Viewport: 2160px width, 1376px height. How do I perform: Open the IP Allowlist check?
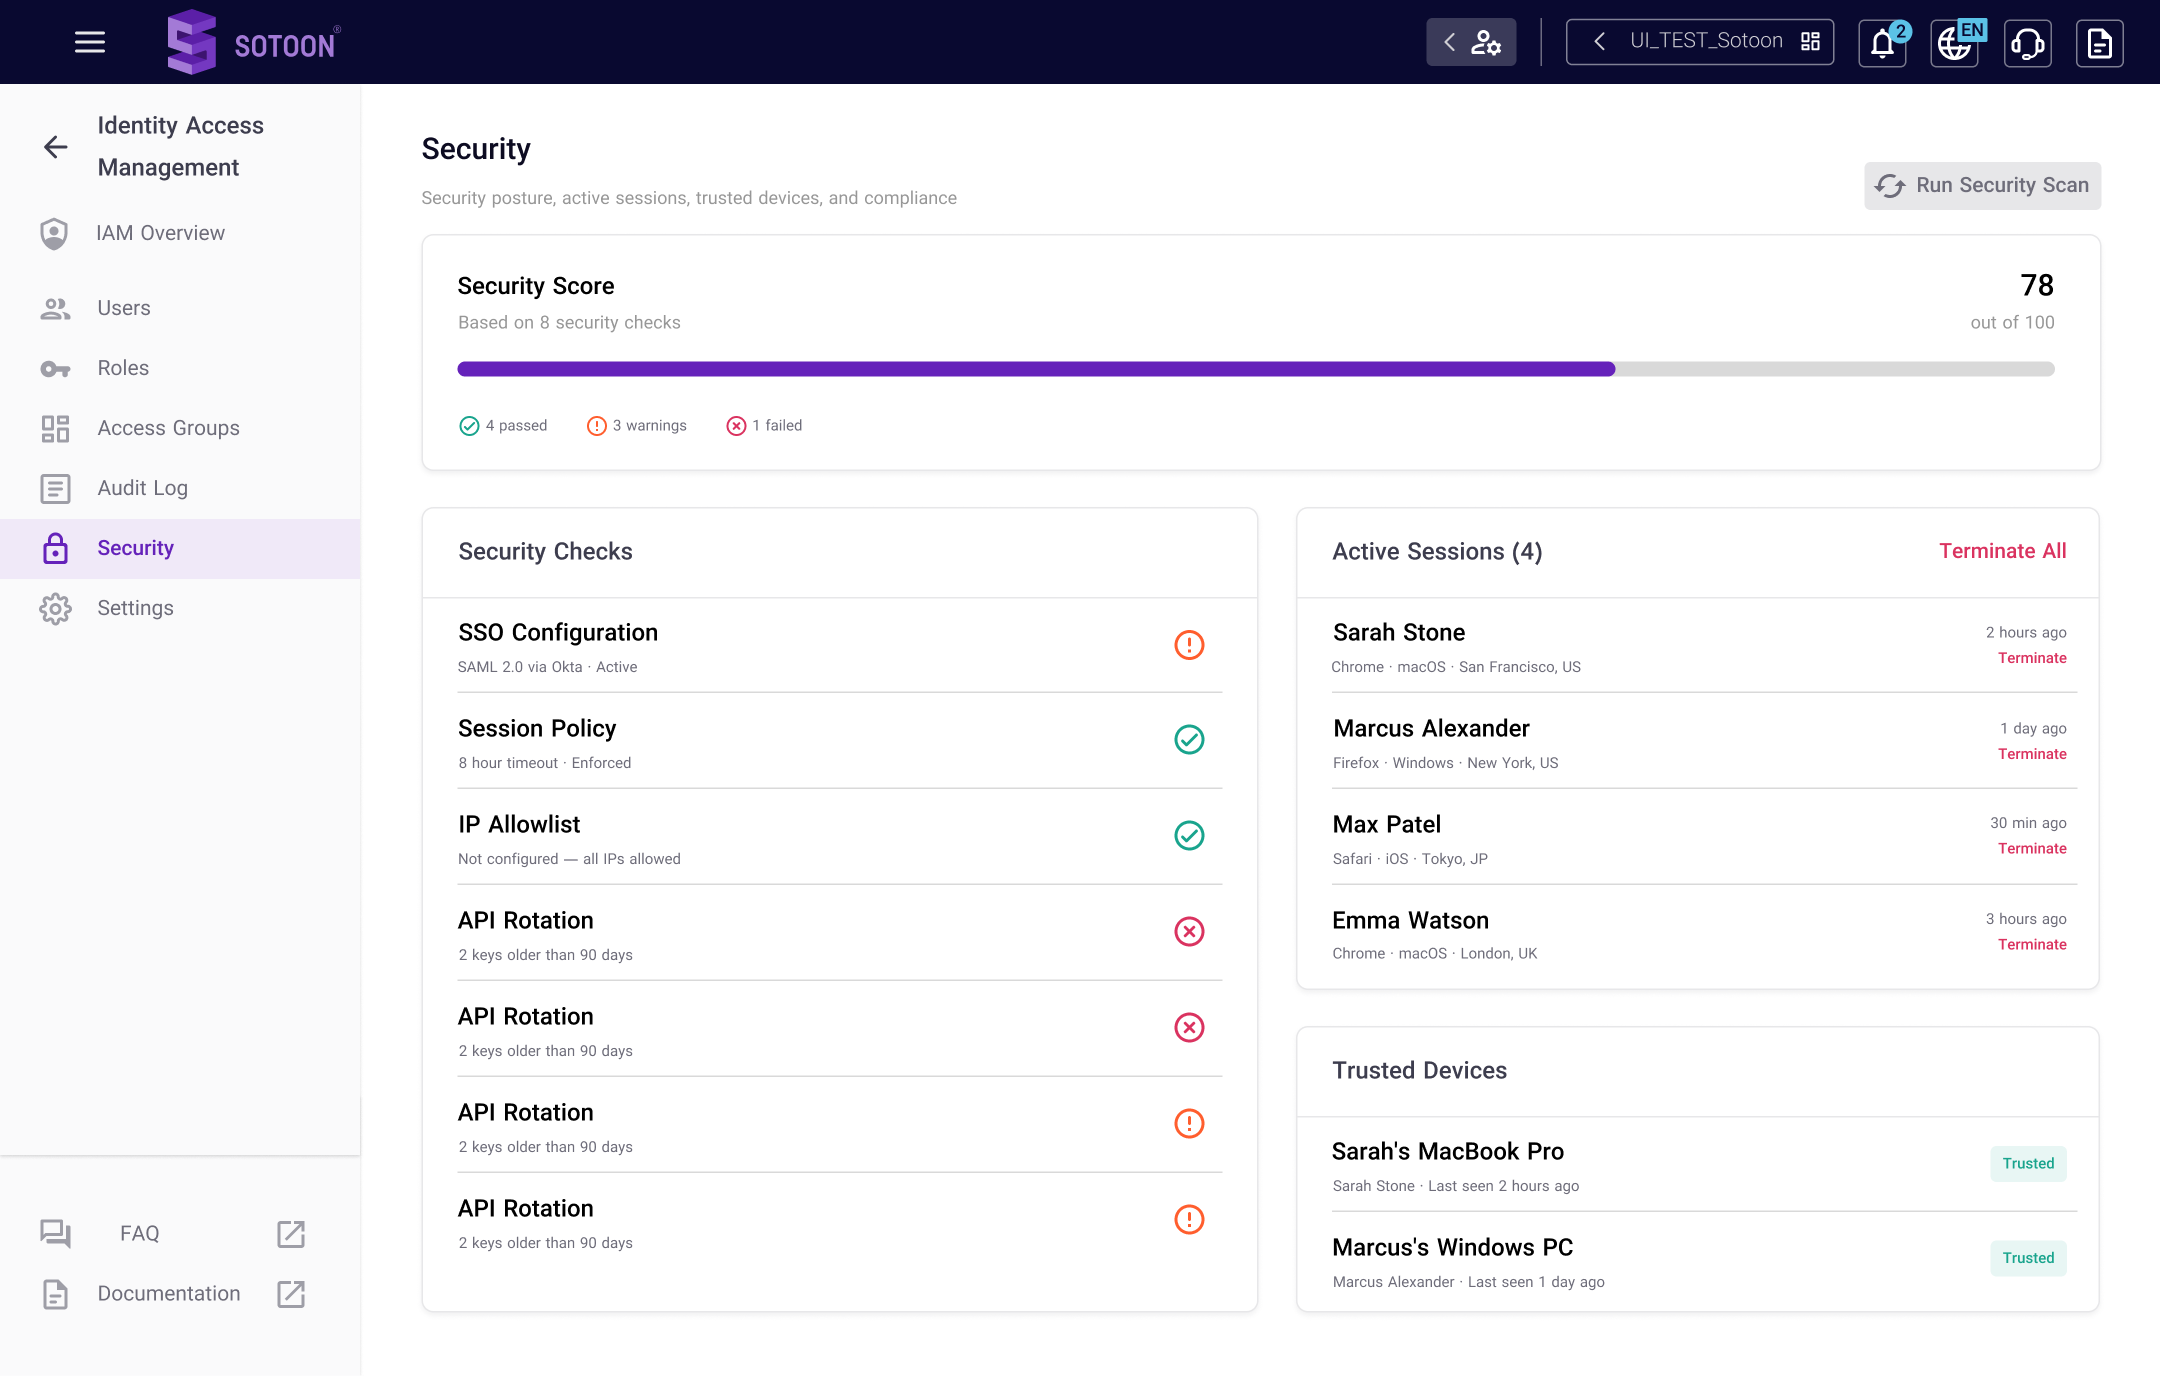pos(839,838)
